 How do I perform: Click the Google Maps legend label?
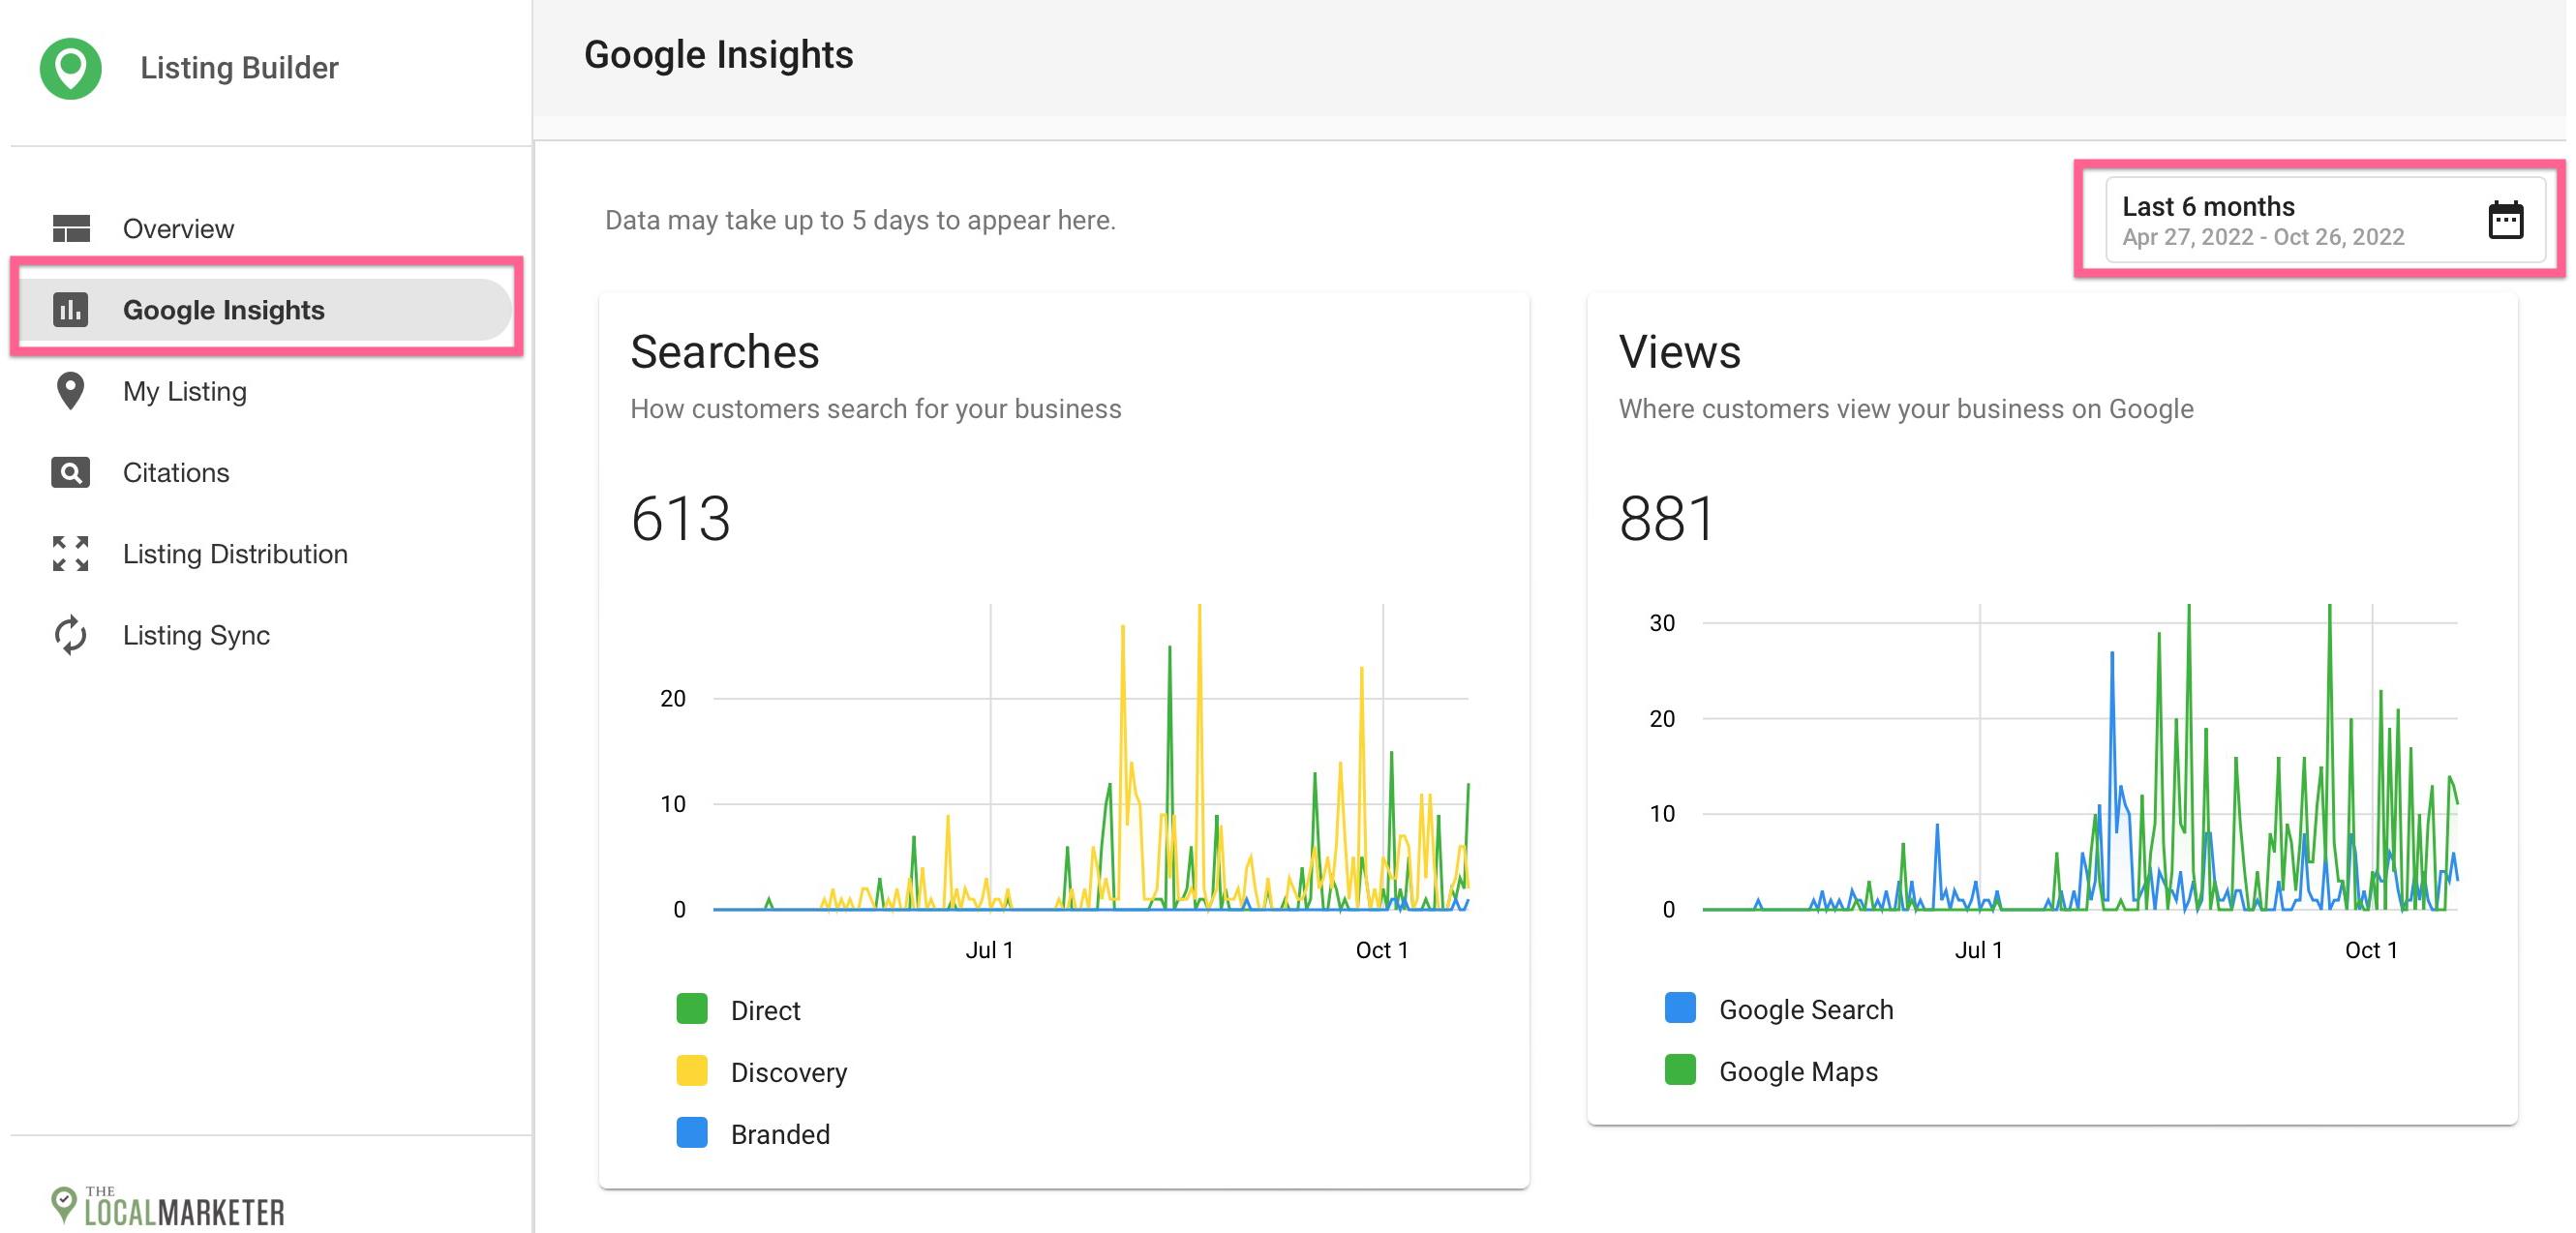click(x=1798, y=1072)
